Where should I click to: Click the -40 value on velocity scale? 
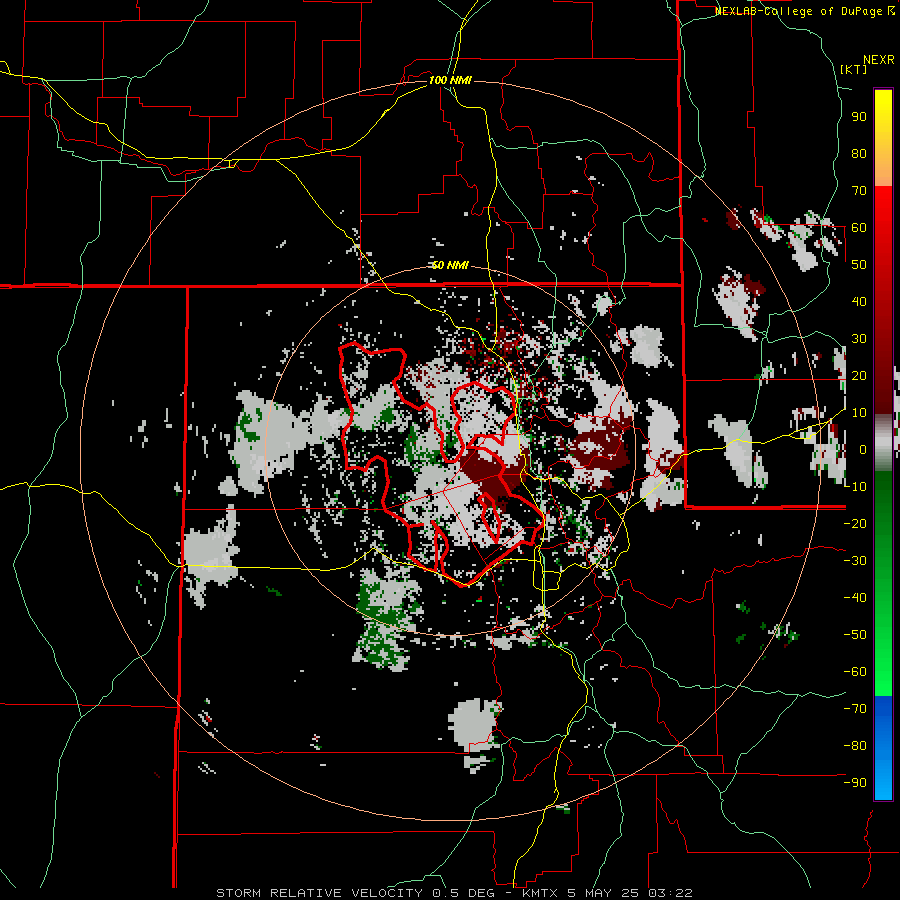(x=855, y=598)
